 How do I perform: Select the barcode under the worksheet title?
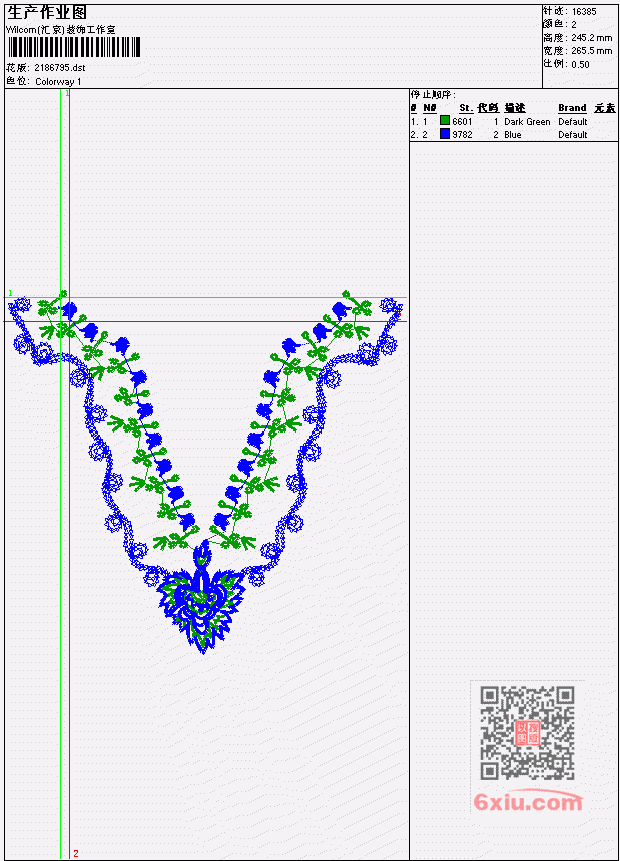coord(74,47)
